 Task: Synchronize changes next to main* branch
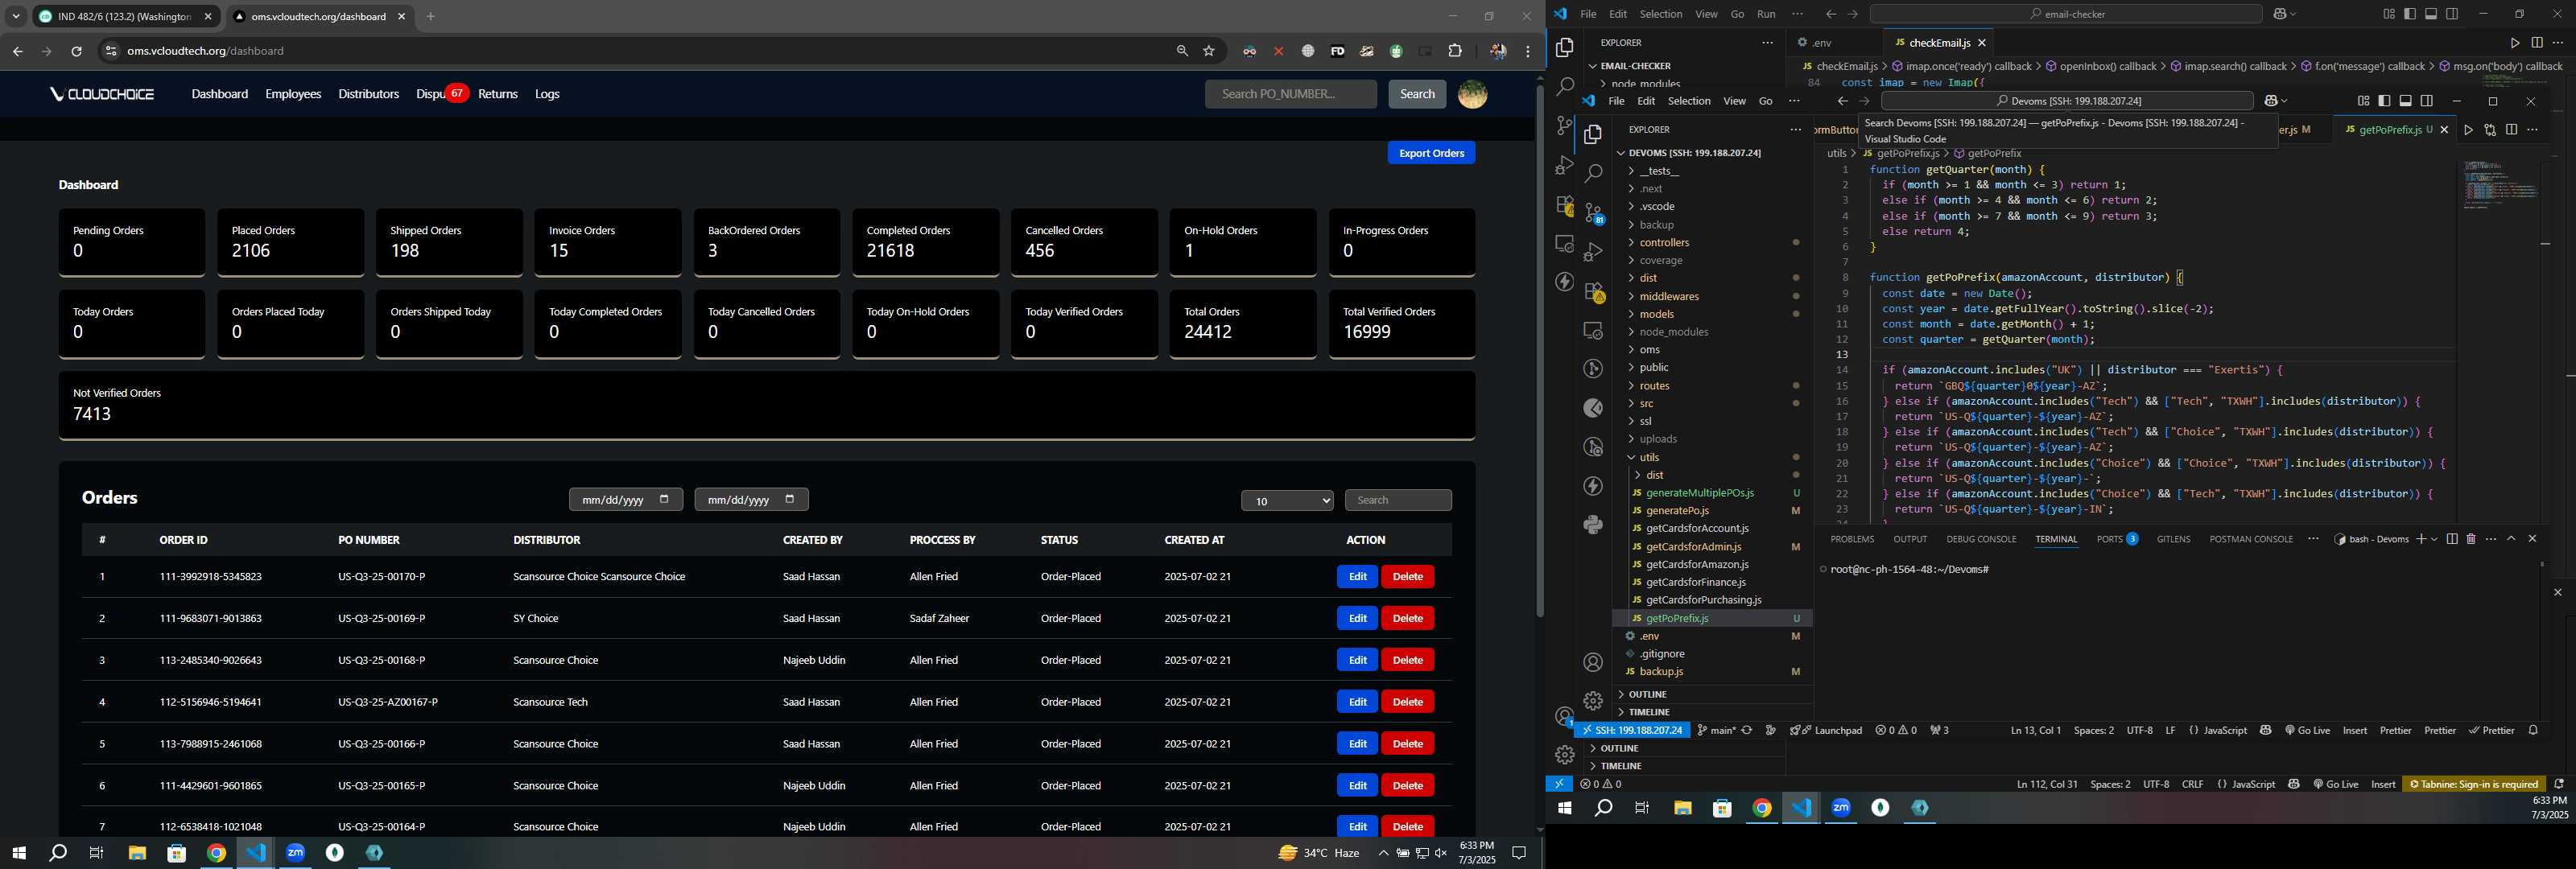pyautogui.click(x=1747, y=731)
